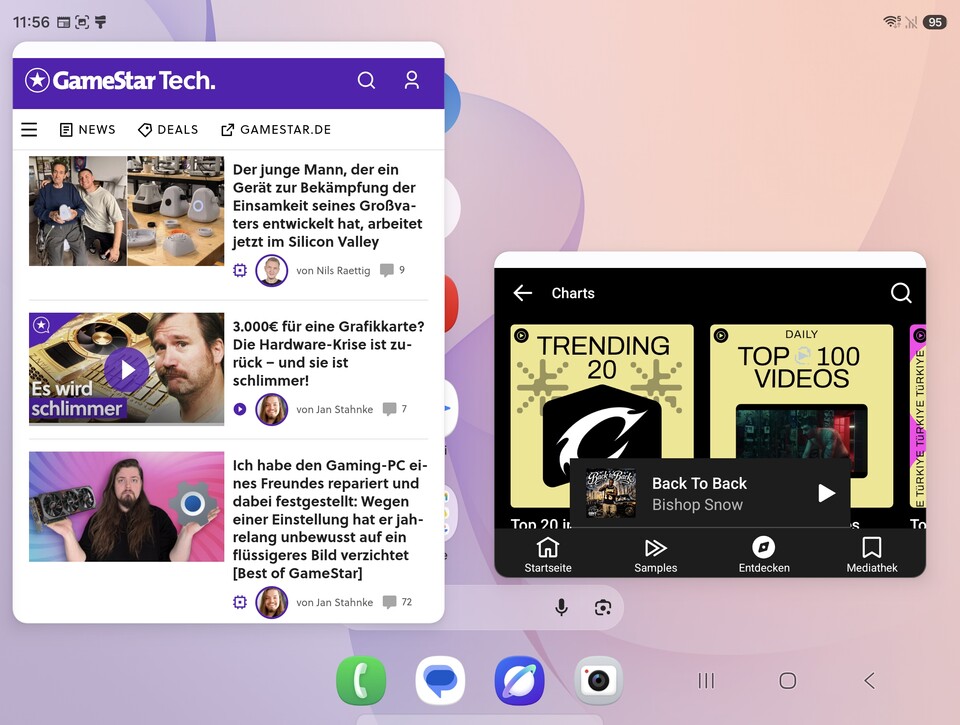Check the Wi-Fi status icon
This screenshot has height=725, width=960.
coord(892,22)
